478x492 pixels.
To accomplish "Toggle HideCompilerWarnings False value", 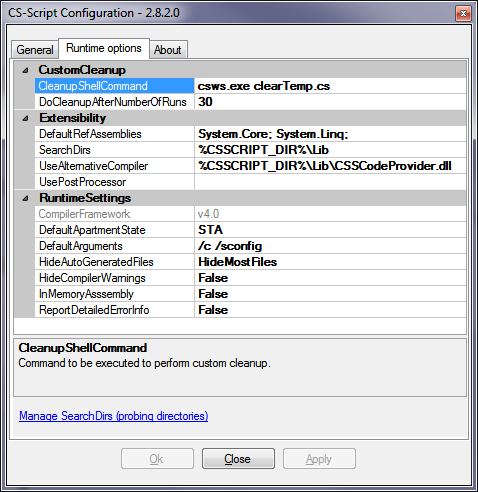I will [x=330, y=278].
